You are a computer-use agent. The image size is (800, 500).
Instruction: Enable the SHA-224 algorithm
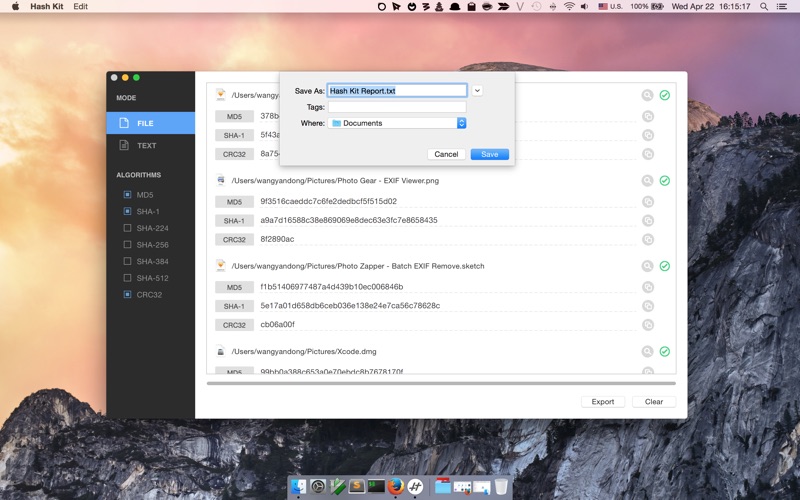[x=128, y=228]
